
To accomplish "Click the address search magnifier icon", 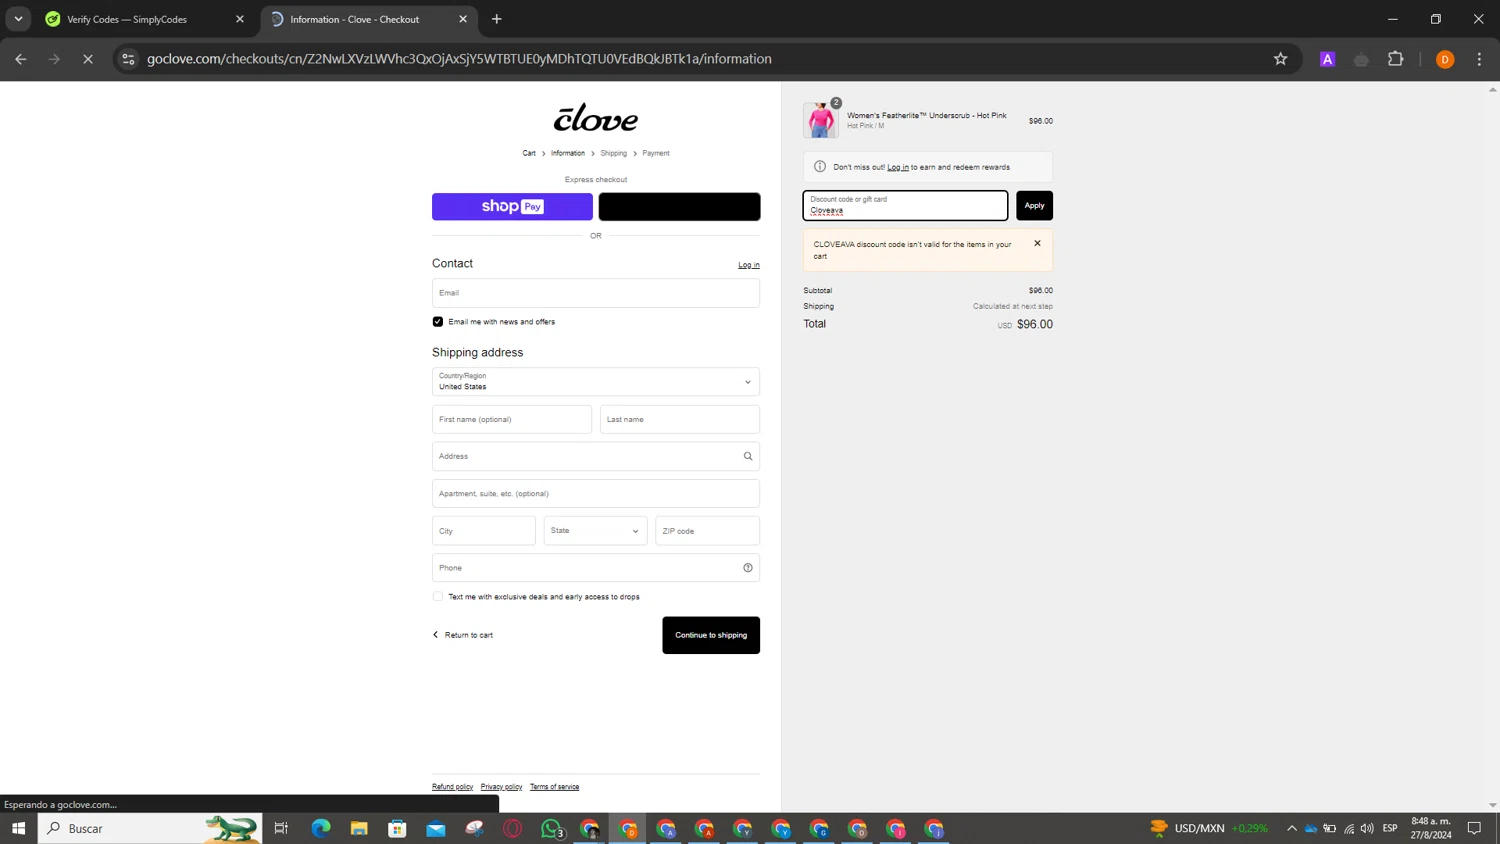I will (x=748, y=456).
